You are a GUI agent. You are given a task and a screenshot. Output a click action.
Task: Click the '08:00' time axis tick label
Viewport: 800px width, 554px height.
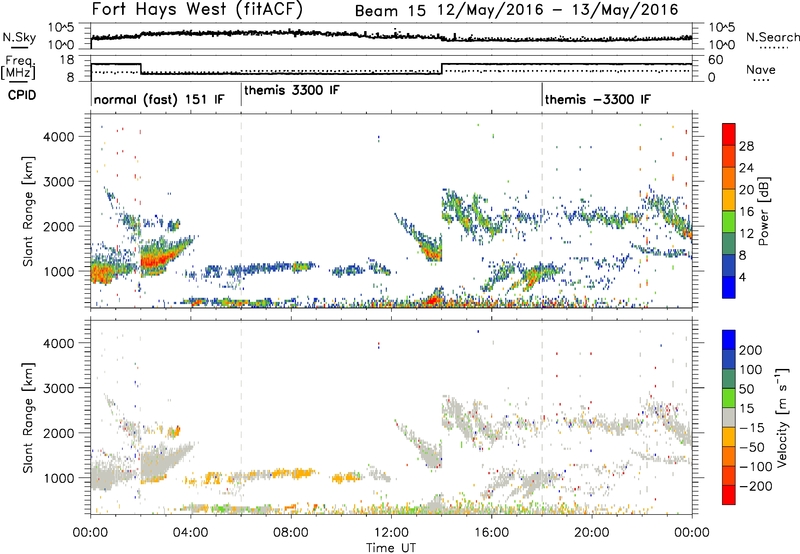[x=291, y=533]
